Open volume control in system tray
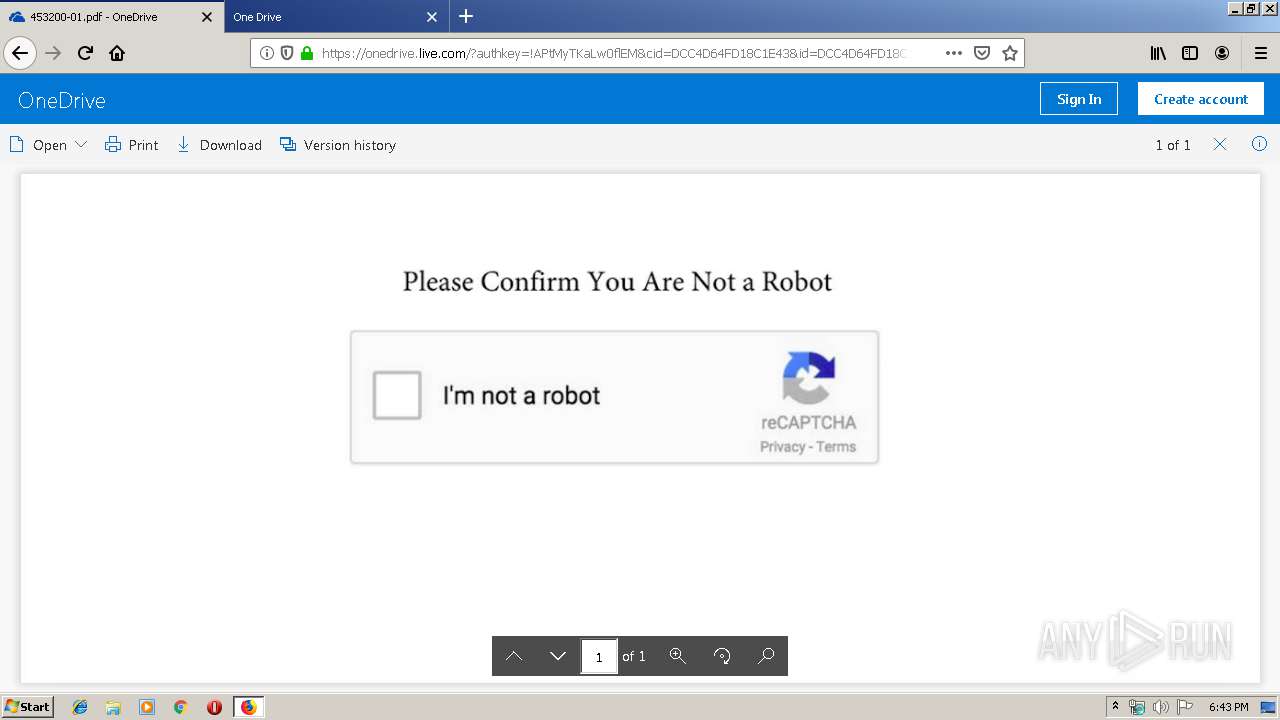The image size is (1280, 720). [x=1161, y=707]
